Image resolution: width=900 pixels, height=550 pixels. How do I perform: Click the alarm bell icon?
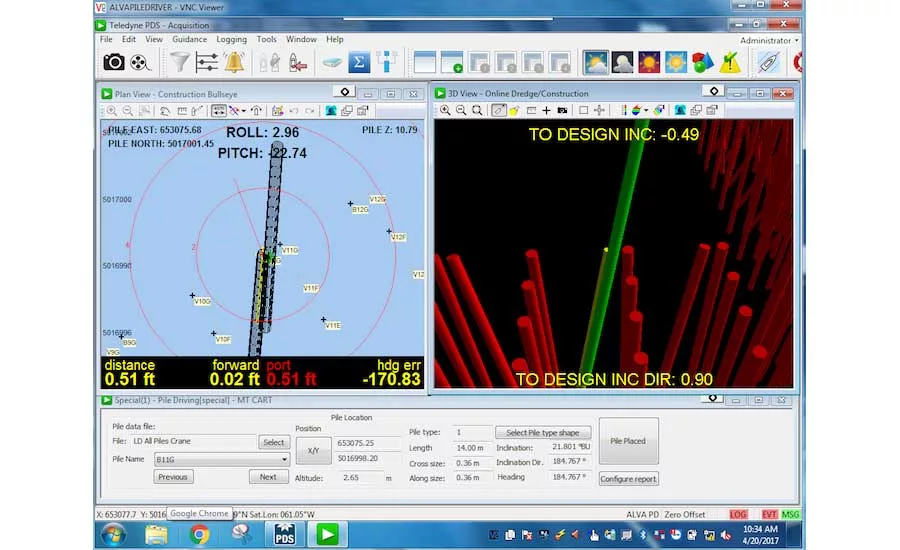point(234,62)
